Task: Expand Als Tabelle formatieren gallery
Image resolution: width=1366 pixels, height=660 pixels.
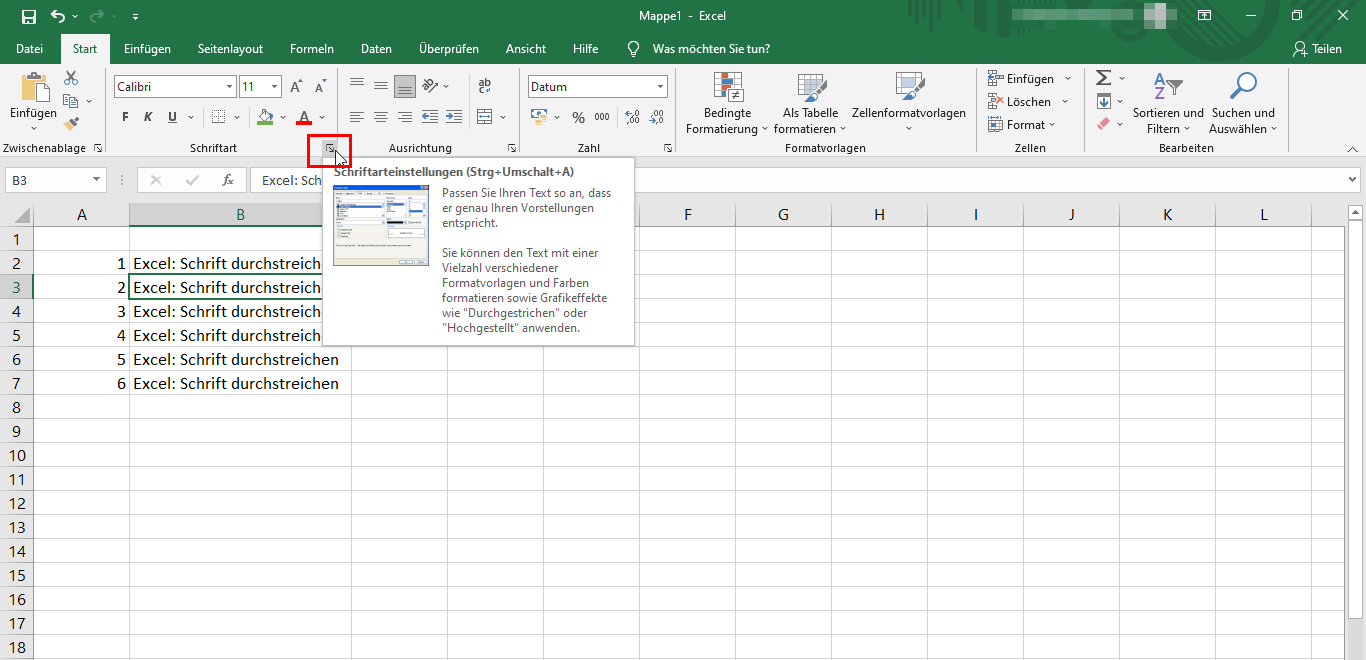Action: point(810,103)
